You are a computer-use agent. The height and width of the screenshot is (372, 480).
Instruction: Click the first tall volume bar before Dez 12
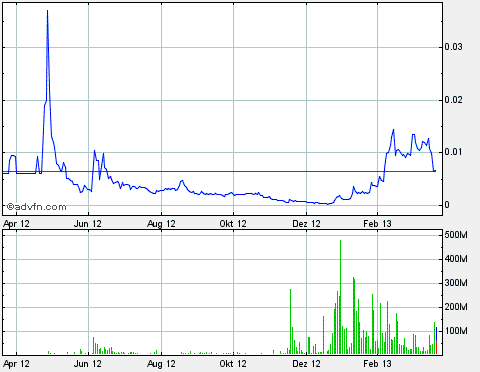[x=290, y=321]
